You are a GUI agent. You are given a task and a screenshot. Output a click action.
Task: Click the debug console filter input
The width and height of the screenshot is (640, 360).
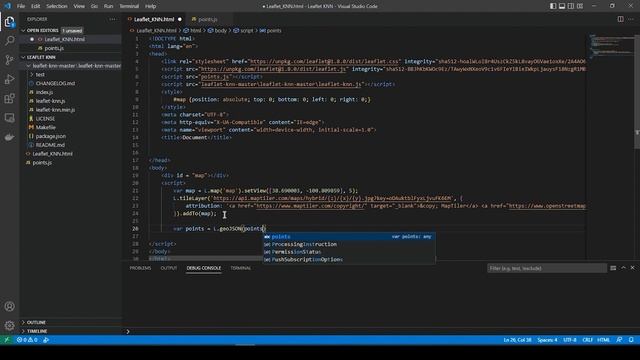coord(547,268)
